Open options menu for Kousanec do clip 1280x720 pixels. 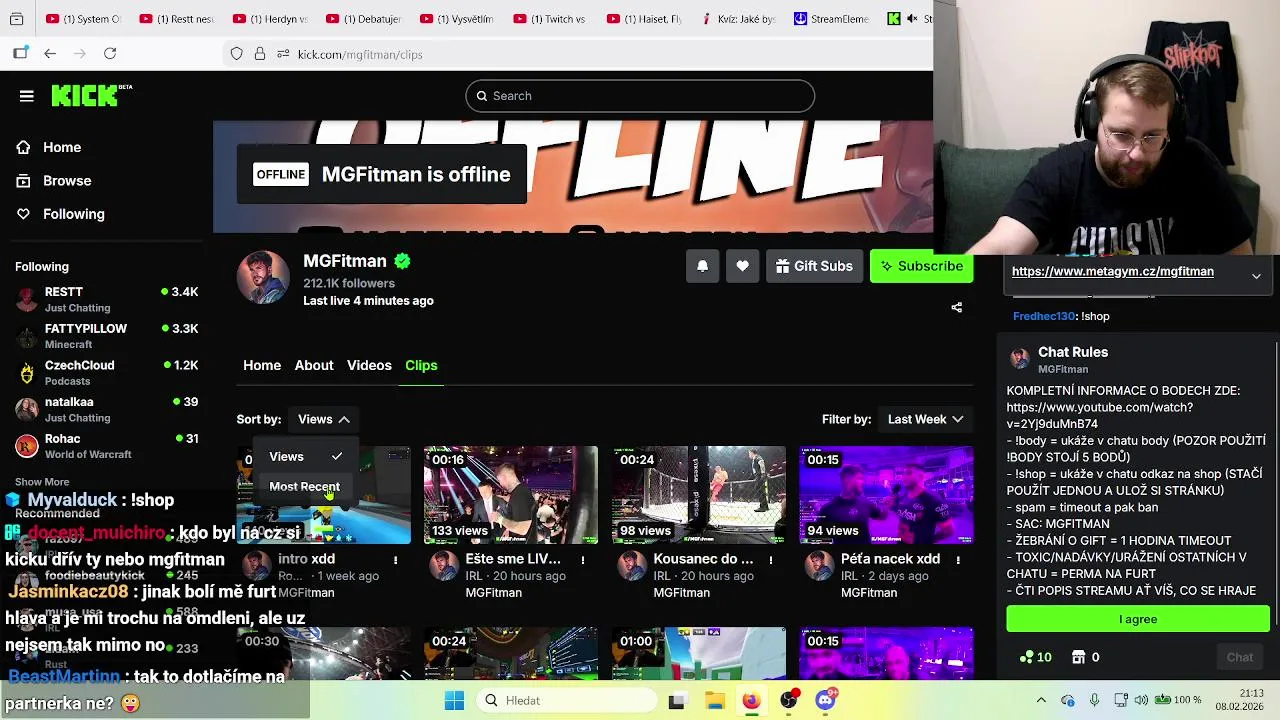[x=771, y=561]
